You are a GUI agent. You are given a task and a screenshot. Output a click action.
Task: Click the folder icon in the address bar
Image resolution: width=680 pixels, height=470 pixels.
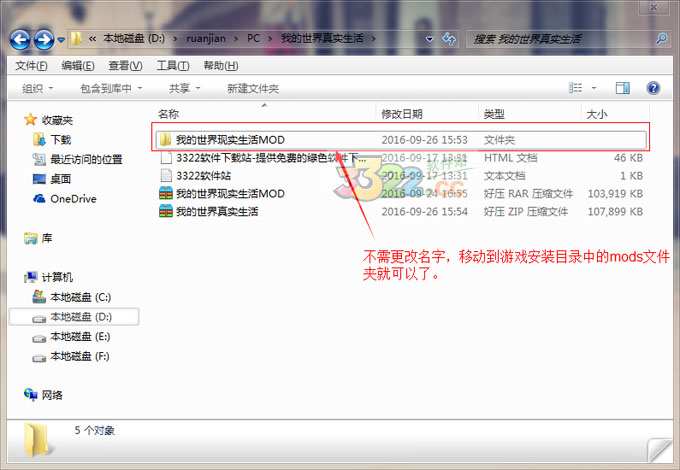coord(76,39)
